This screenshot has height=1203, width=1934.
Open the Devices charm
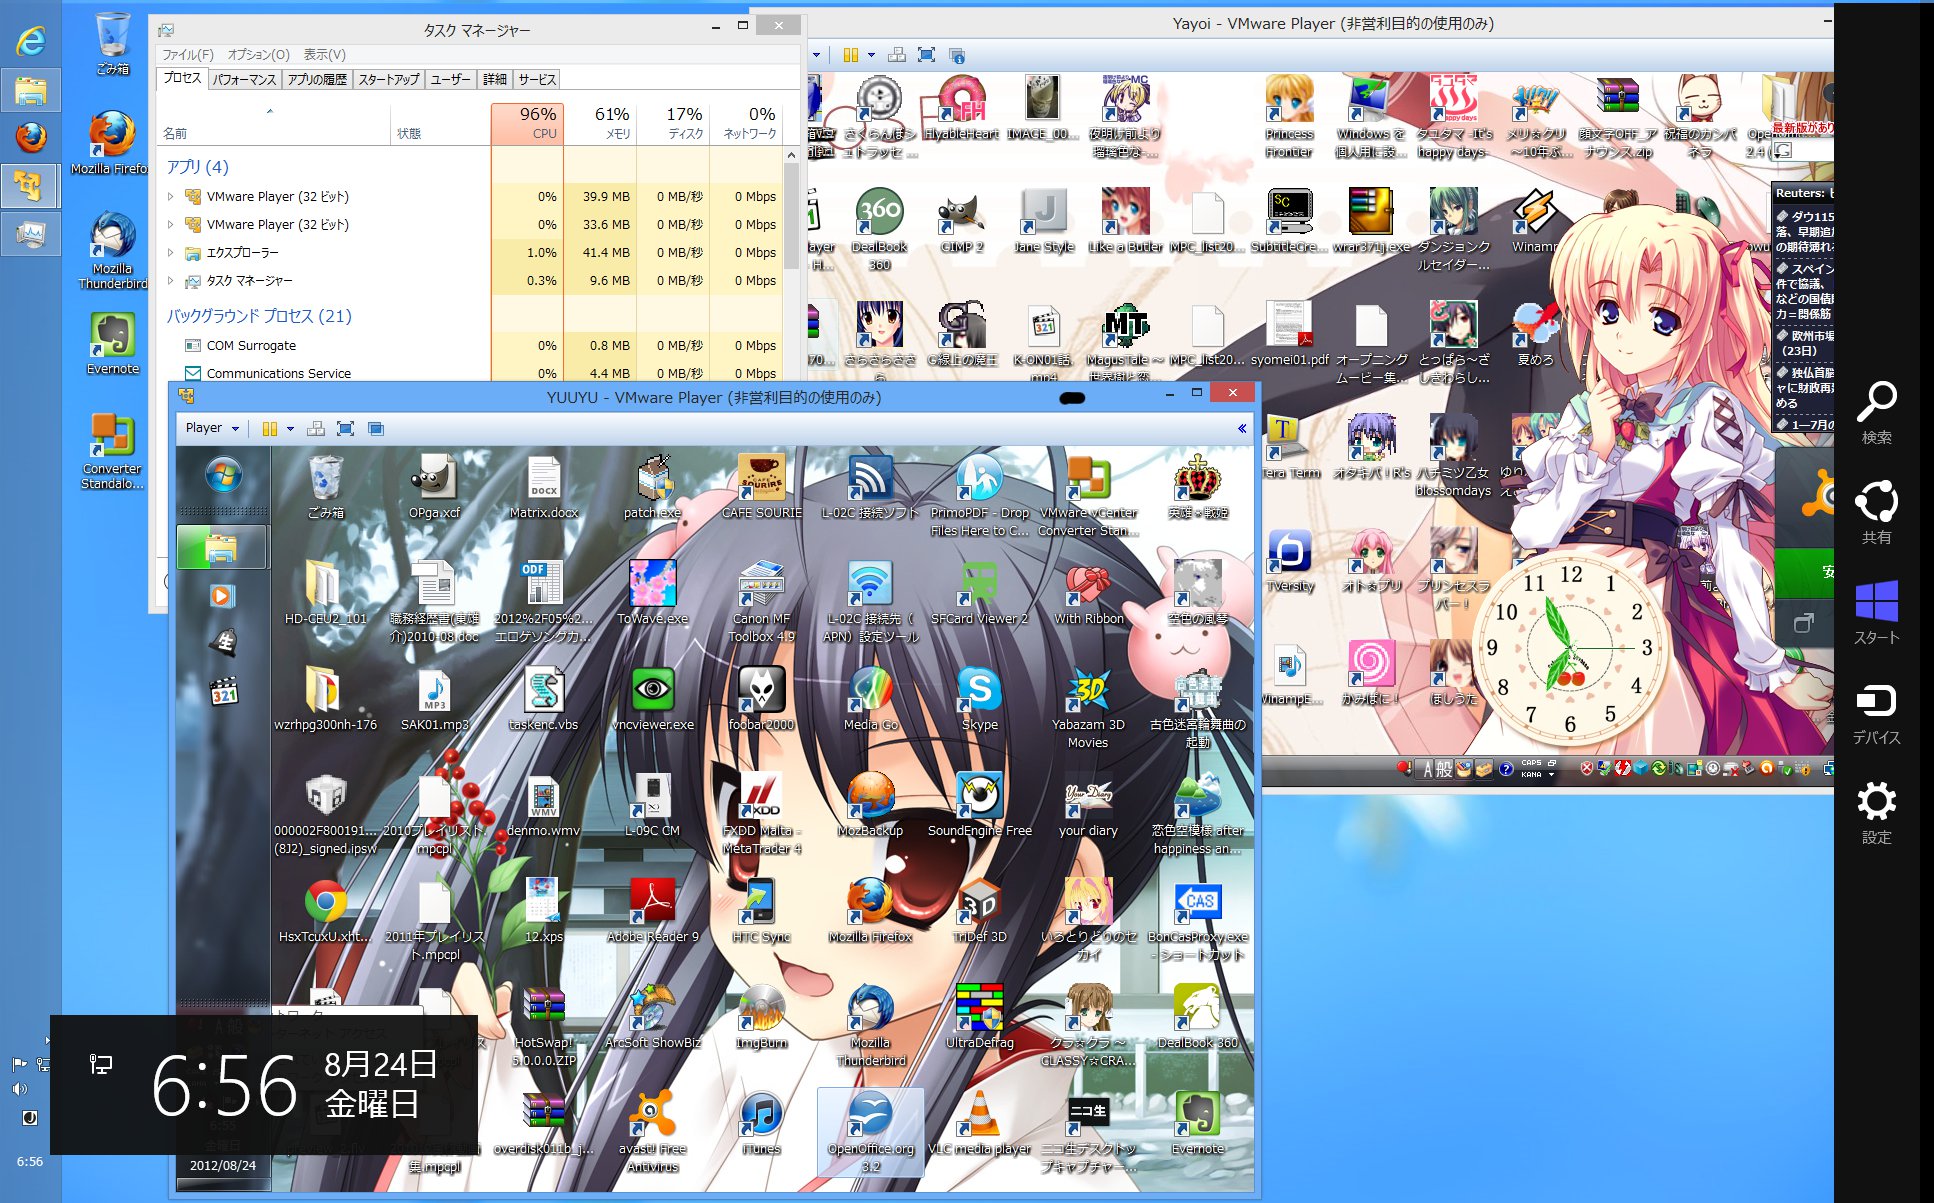pos(1876,711)
